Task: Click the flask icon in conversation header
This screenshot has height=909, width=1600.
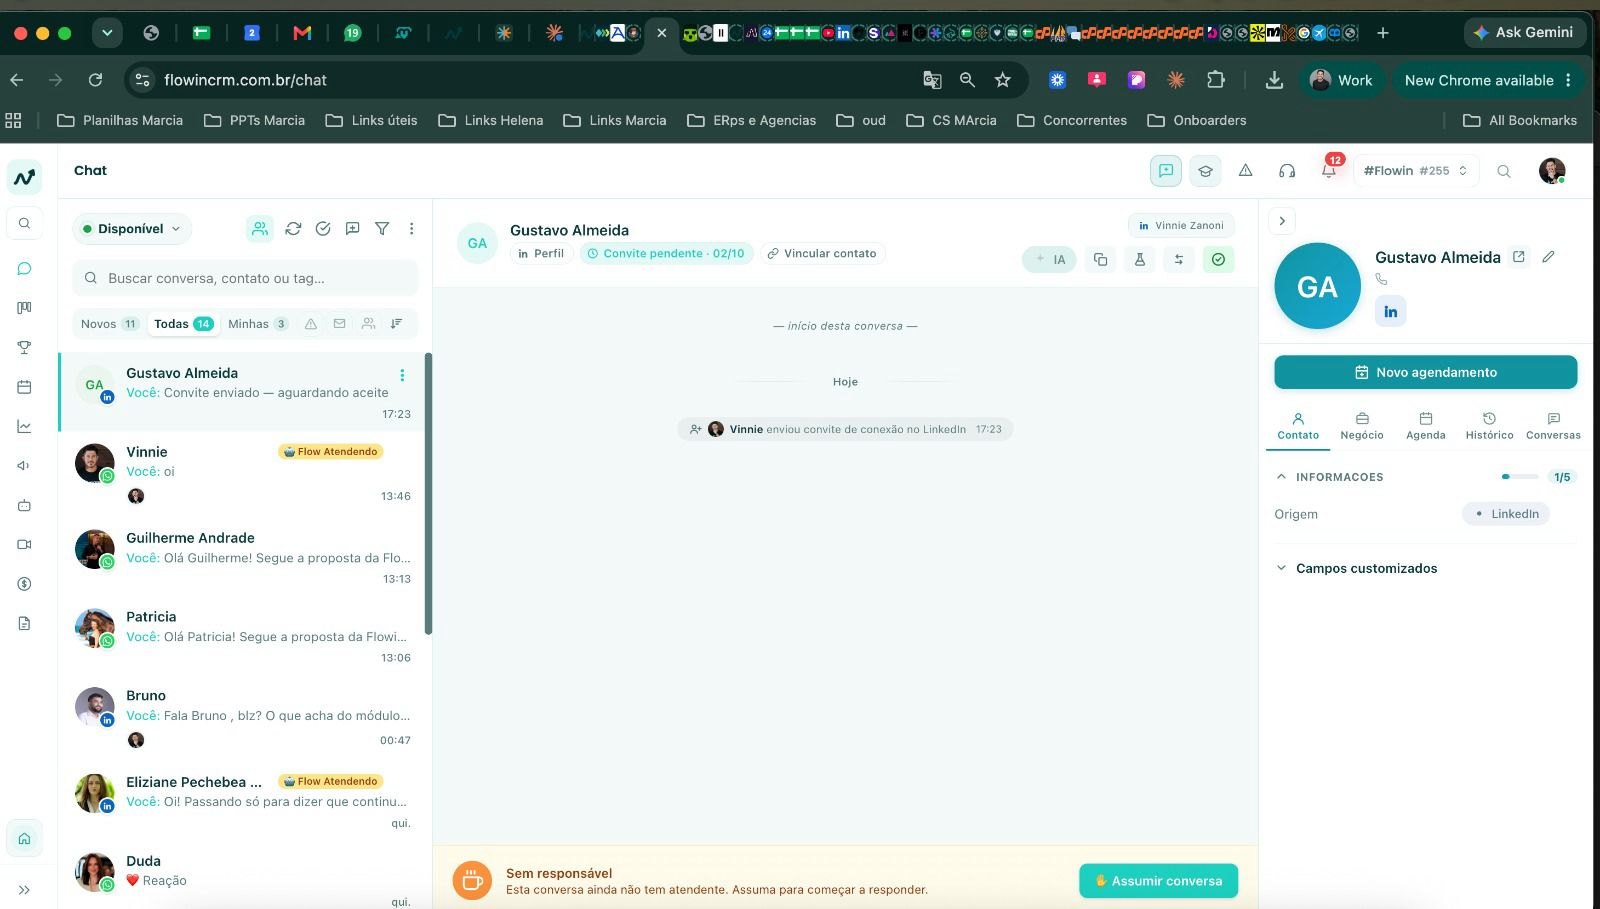Action: click(1139, 260)
